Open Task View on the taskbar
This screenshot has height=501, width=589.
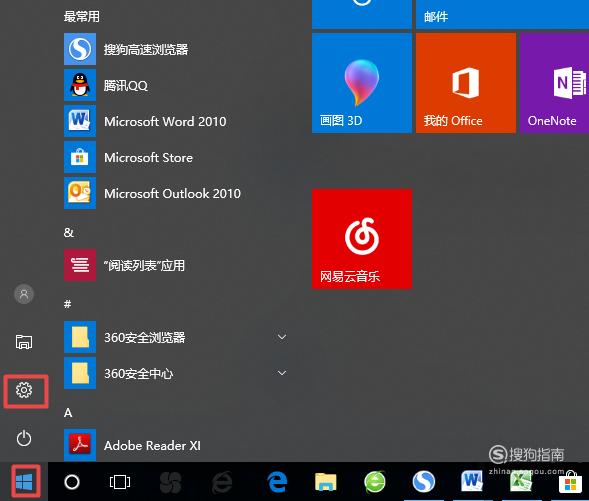(120, 482)
